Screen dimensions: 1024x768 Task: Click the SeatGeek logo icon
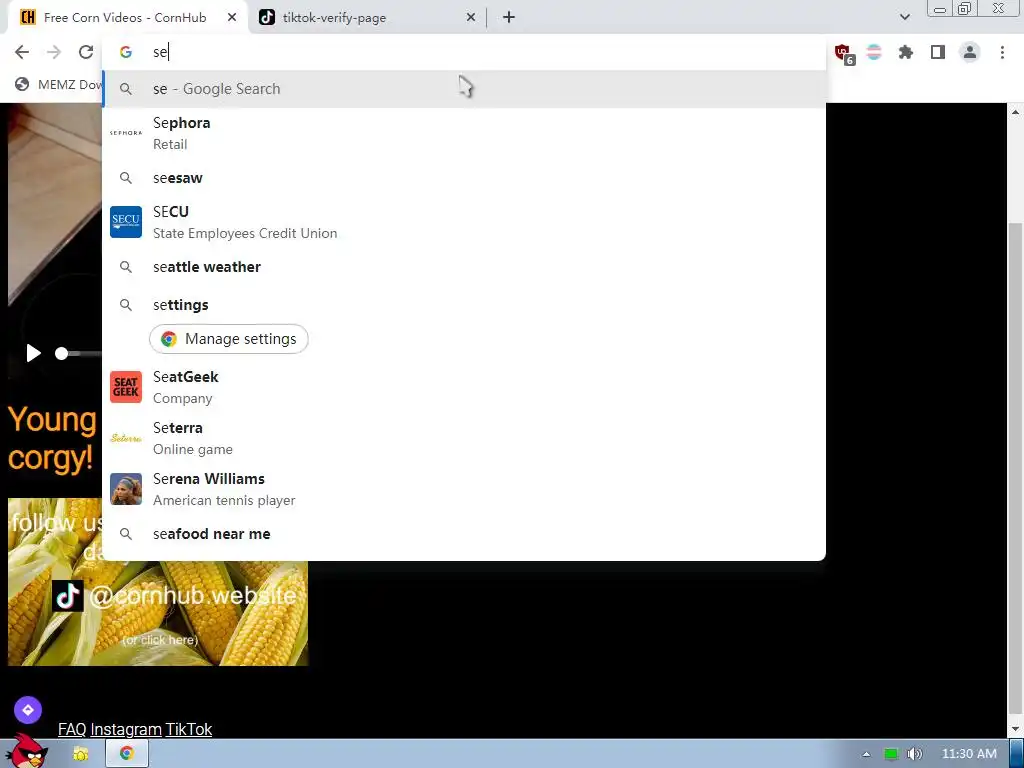(x=125, y=387)
